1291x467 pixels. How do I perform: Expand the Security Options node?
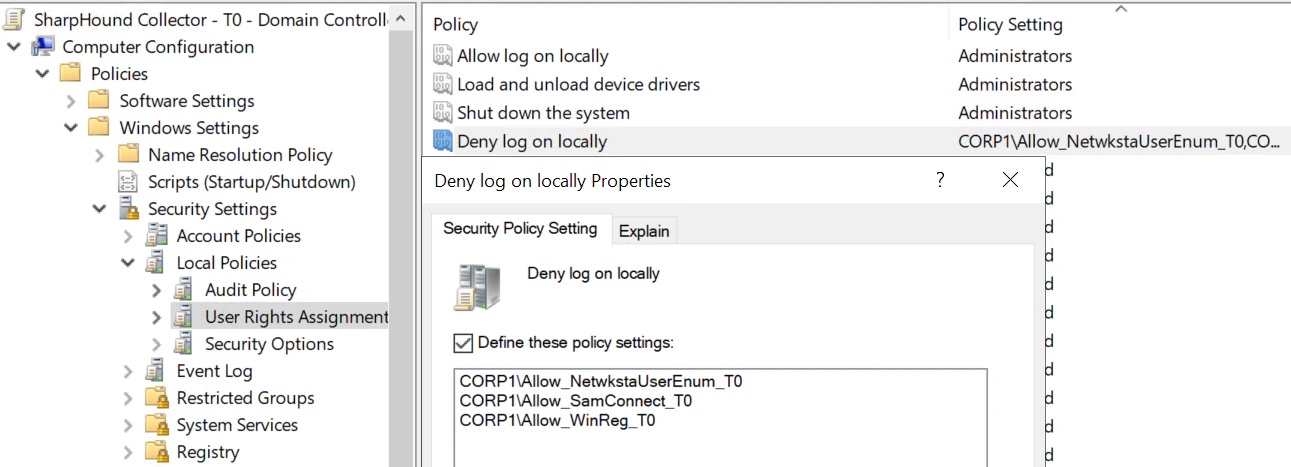(156, 344)
